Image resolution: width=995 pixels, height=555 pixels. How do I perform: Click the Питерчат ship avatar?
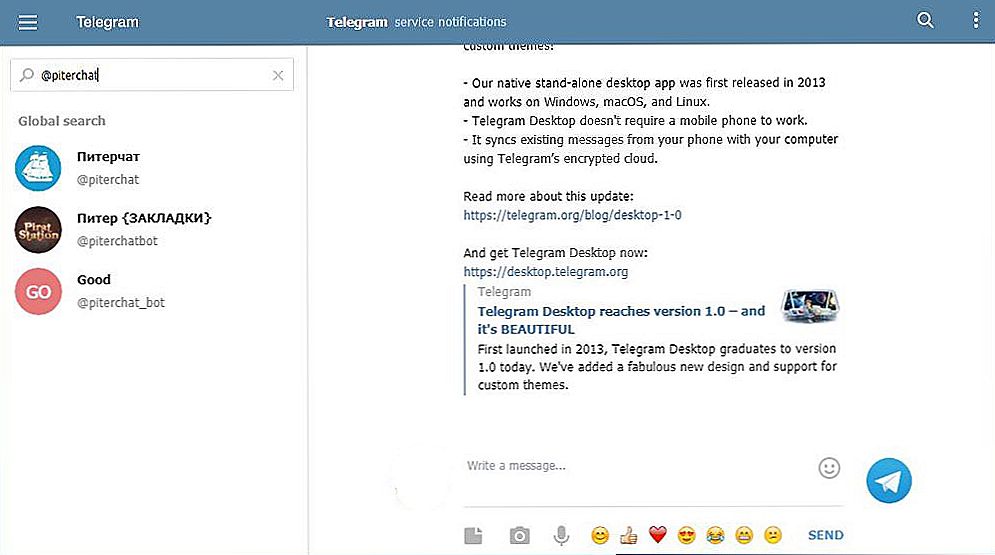(x=38, y=168)
